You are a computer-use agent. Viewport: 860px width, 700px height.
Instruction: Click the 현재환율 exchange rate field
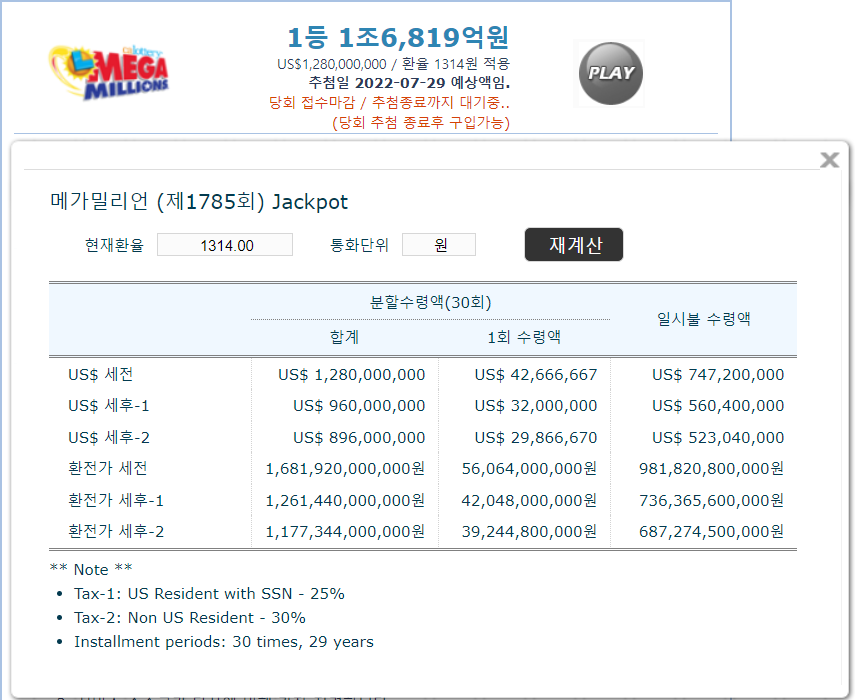click(225, 245)
